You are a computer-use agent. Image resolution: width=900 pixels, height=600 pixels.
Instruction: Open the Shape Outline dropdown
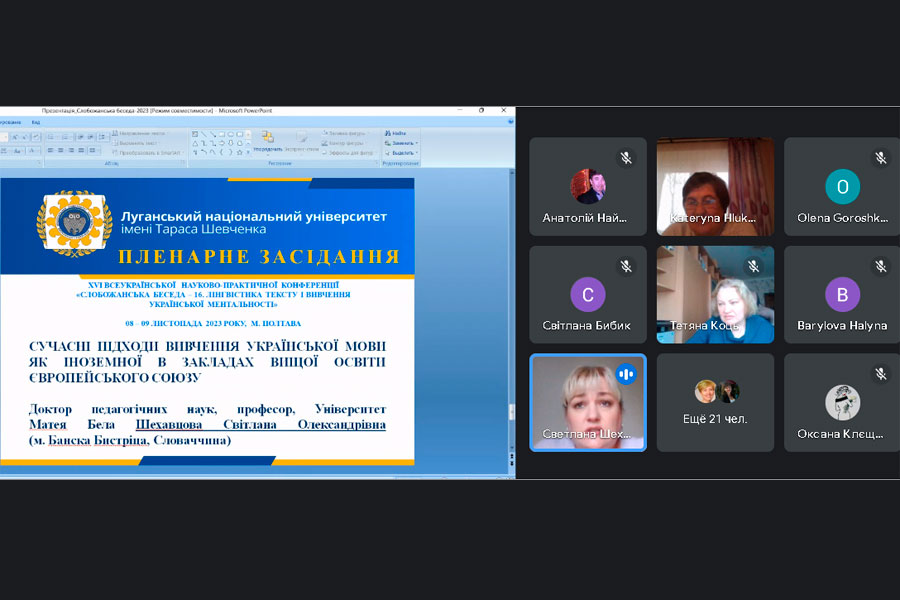click(x=342, y=143)
